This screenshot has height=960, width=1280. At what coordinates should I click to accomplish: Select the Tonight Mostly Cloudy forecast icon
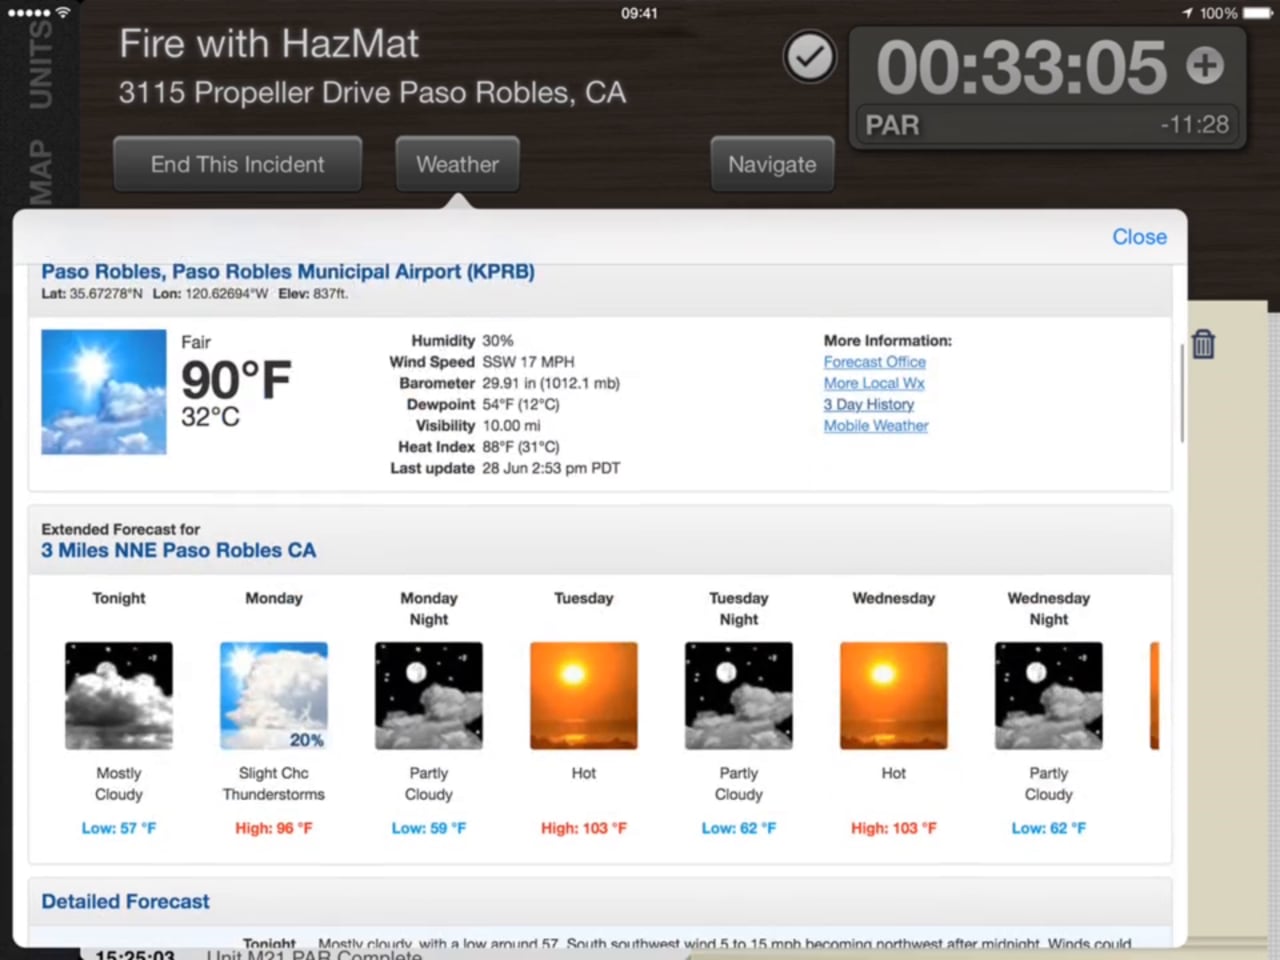point(119,696)
